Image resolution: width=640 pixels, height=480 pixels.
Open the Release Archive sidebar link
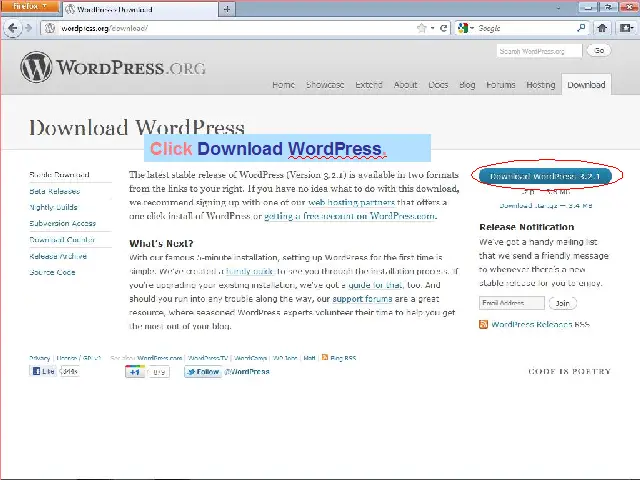point(58,256)
